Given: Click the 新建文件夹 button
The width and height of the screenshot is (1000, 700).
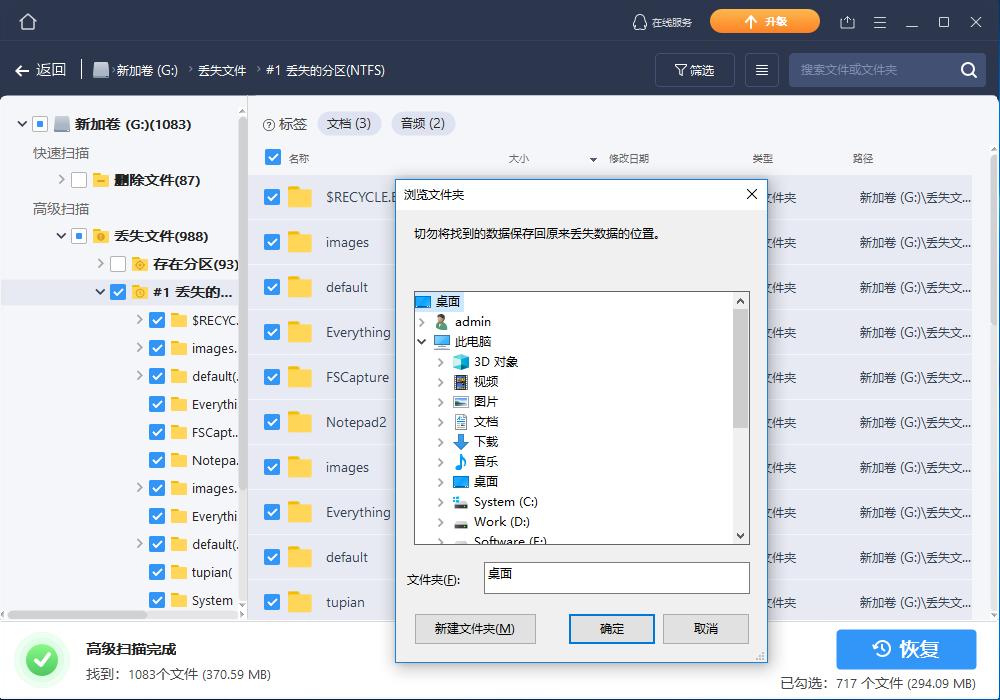Looking at the screenshot, I should click(x=475, y=629).
